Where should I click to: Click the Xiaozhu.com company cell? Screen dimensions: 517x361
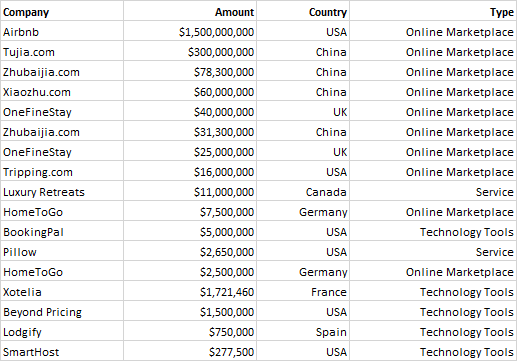(62, 91)
